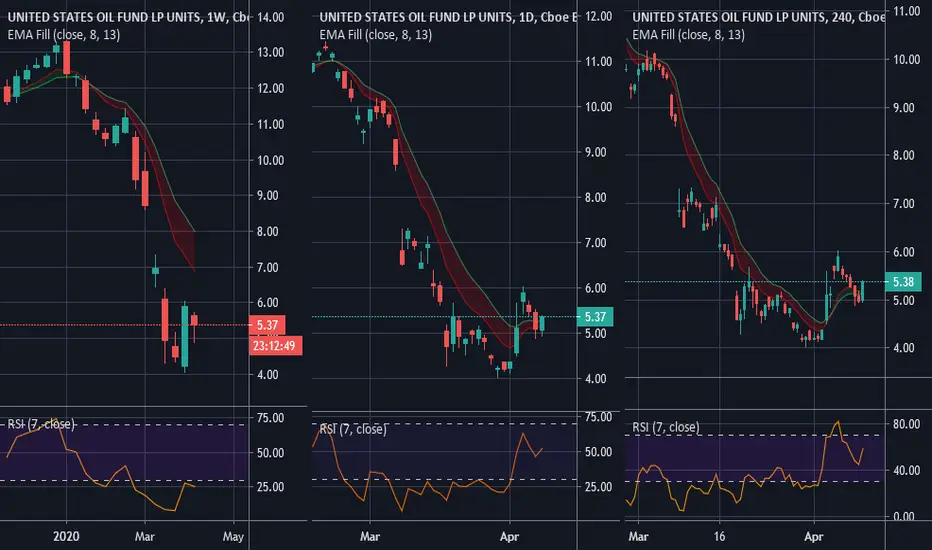Click the 2020 date label on weekly time axis
The image size is (932, 550).
[66, 536]
